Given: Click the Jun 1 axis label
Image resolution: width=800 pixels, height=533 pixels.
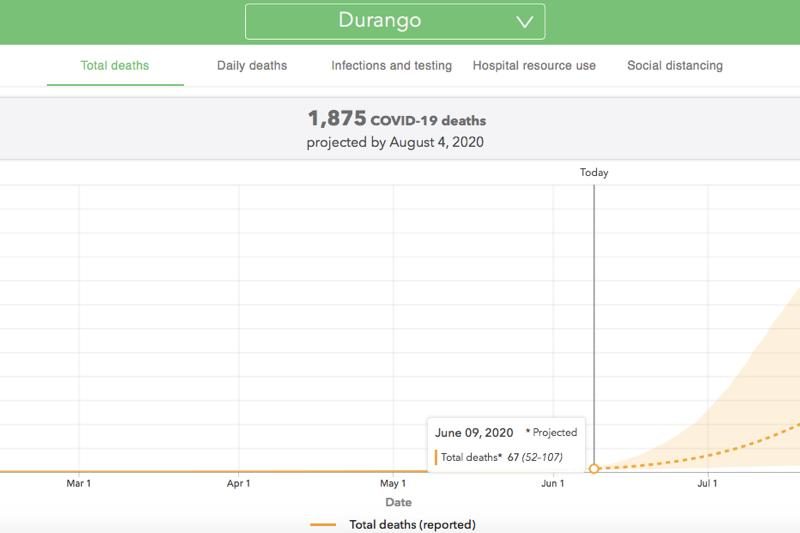Looking at the screenshot, I should [x=553, y=484].
